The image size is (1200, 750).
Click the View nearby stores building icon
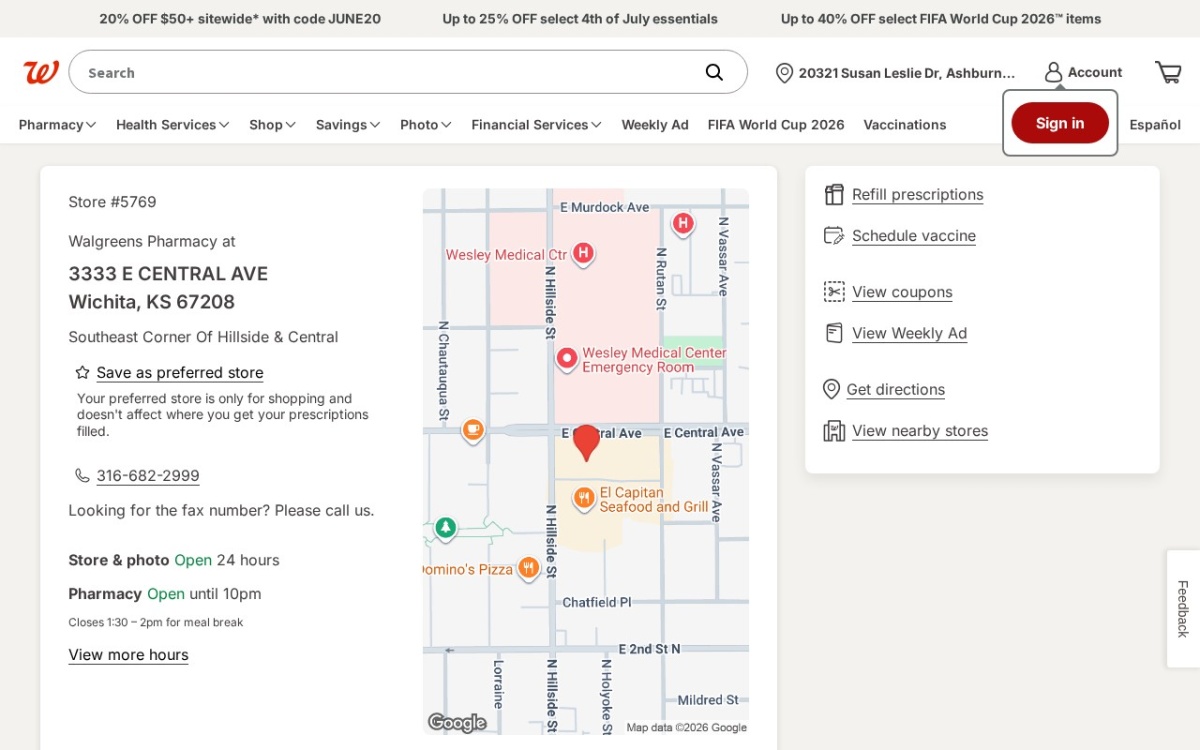tap(834, 431)
